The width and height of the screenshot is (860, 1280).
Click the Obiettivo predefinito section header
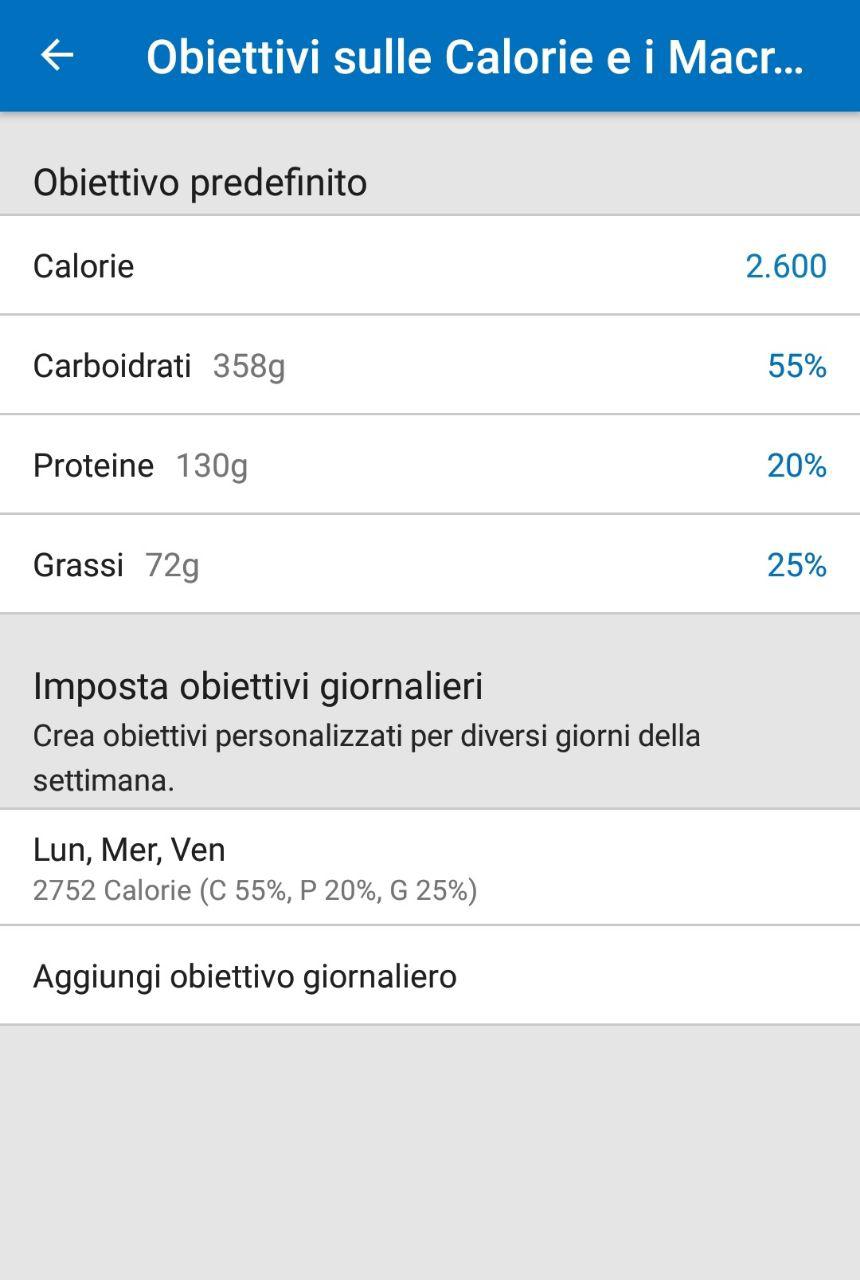pos(200,183)
